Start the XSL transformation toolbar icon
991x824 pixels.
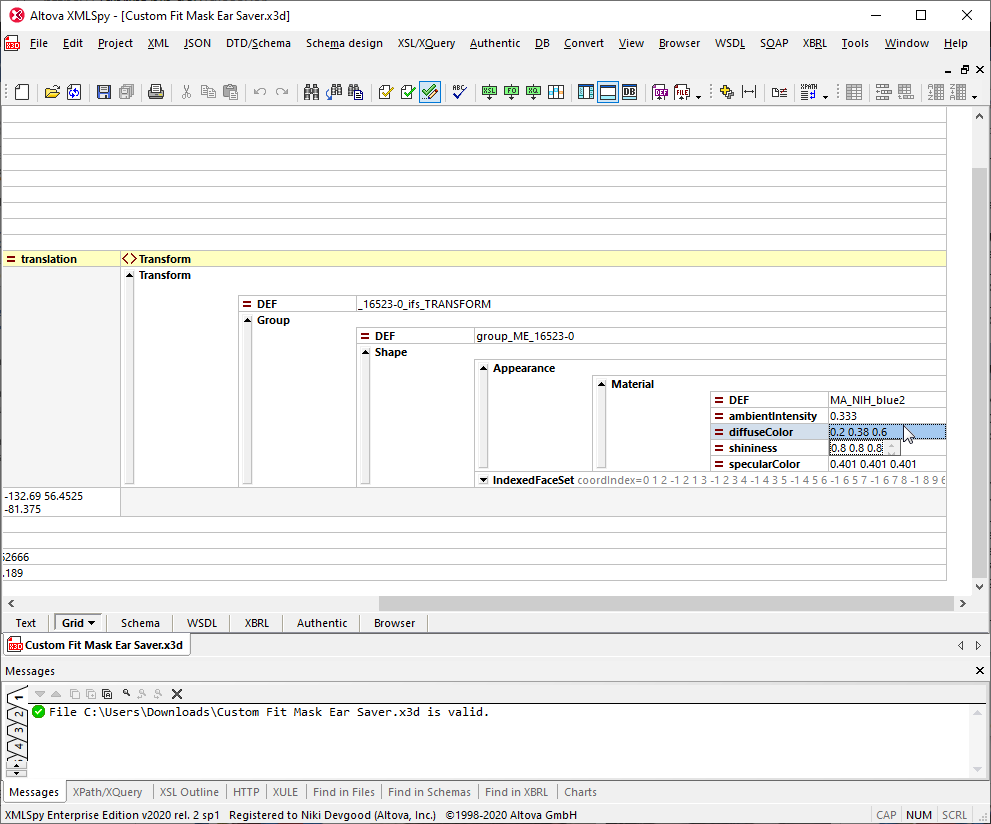[488, 91]
